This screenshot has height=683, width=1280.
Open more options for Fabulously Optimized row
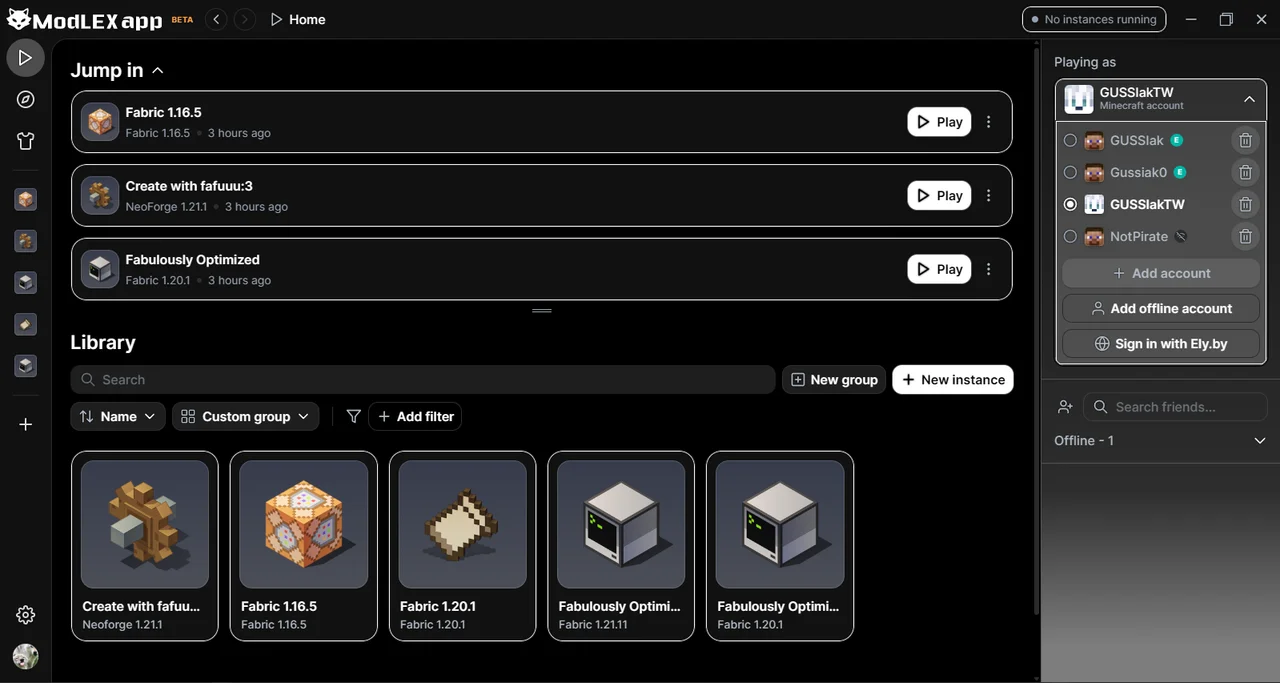[989, 269]
